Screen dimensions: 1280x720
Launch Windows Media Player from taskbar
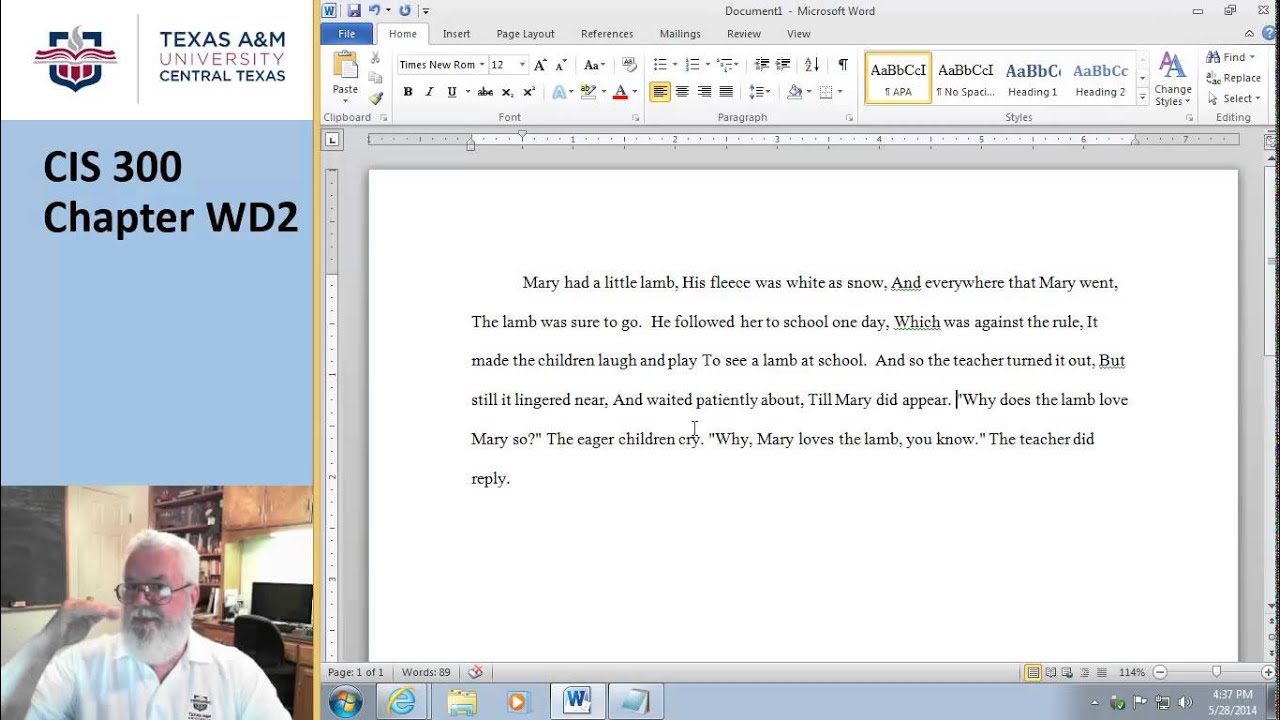pos(517,701)
